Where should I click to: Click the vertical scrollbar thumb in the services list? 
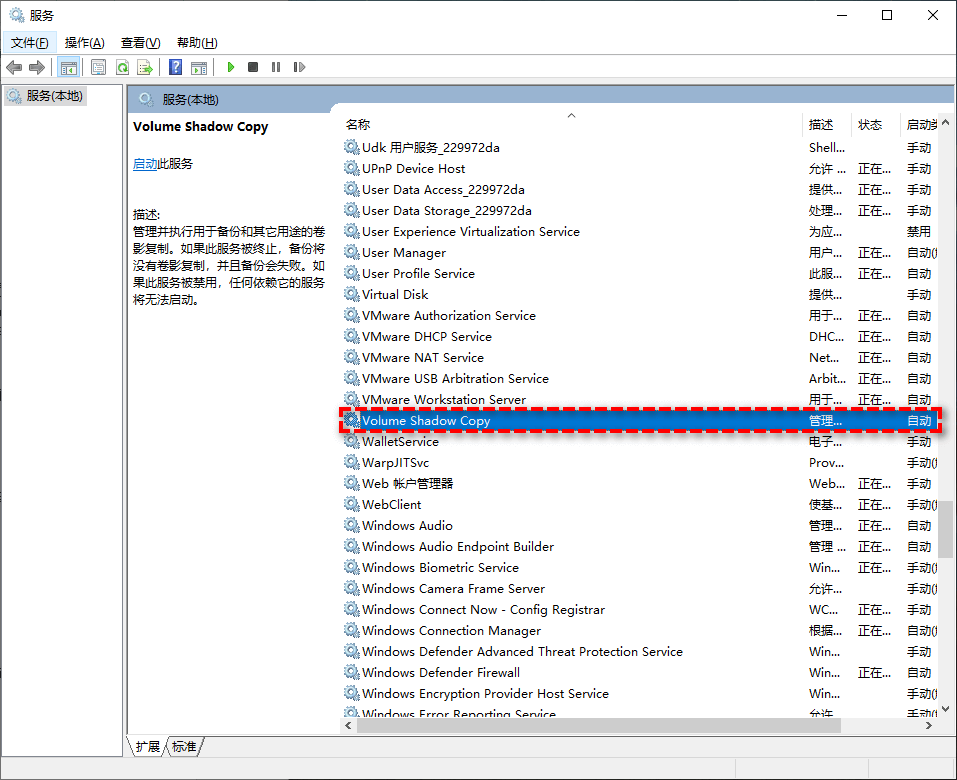tap(945, 529)
